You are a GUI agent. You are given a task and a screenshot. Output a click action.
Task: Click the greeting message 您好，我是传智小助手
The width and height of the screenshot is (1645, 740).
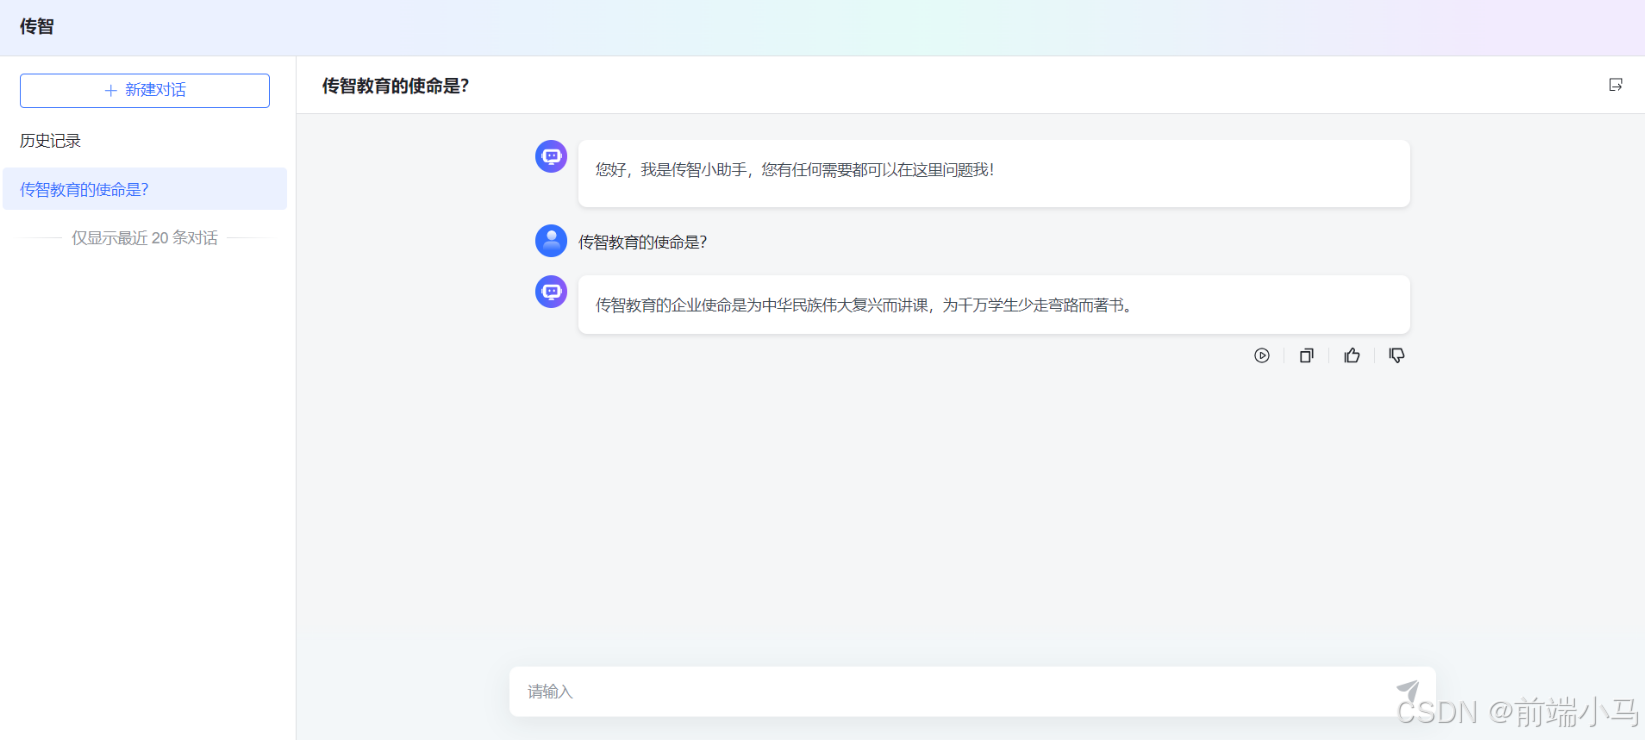click(x=795, y=170)
